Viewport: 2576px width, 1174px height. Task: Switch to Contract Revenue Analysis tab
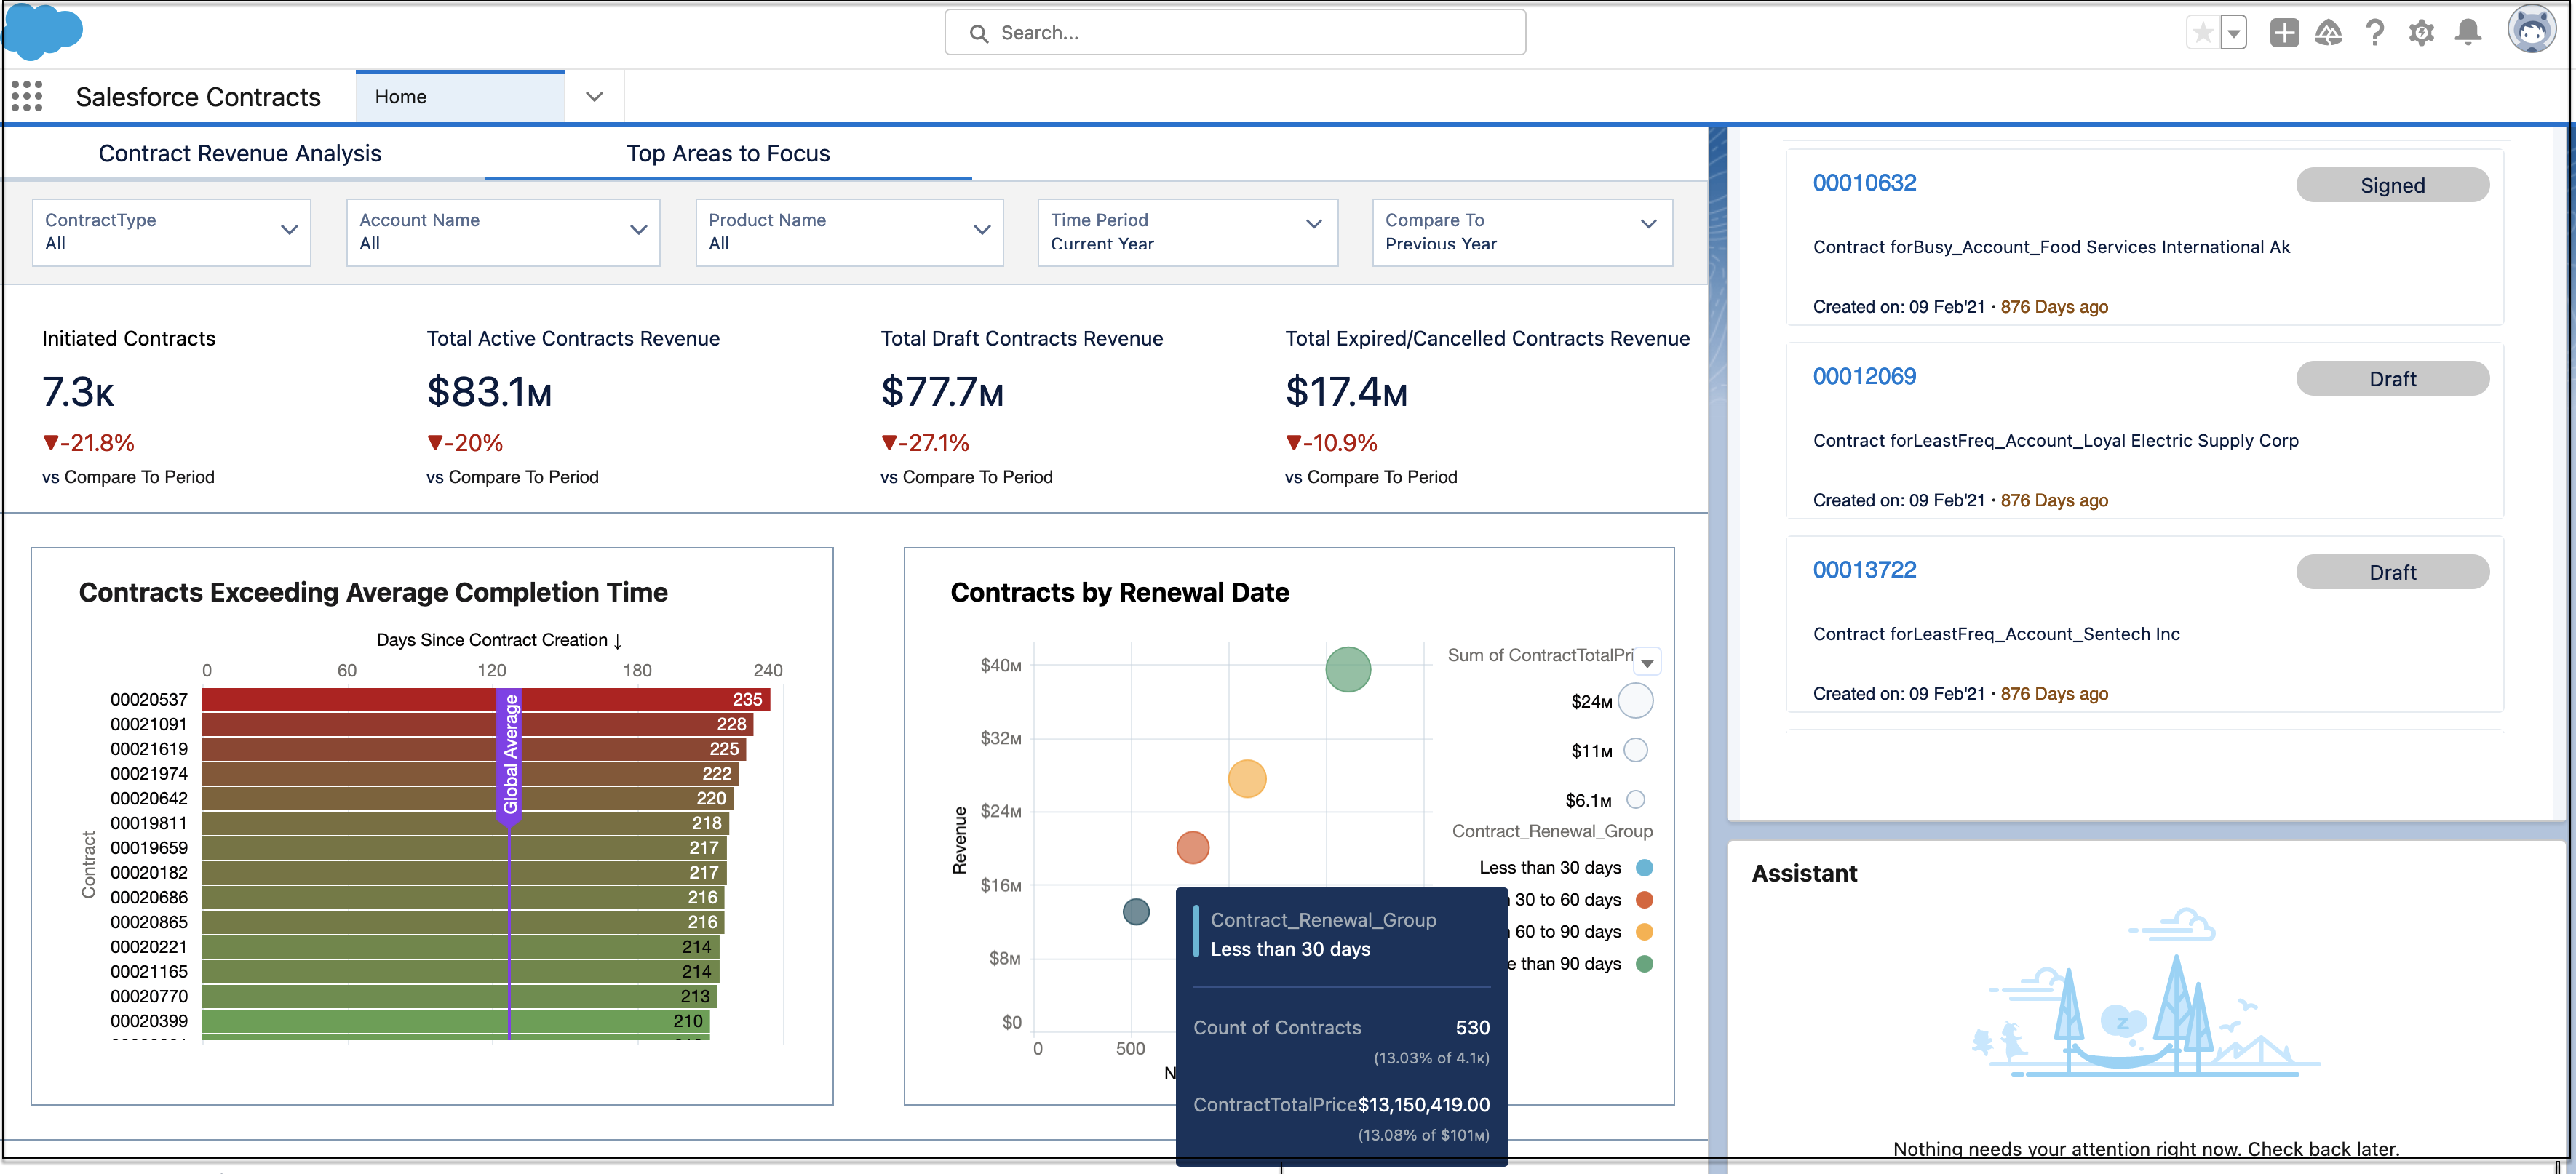240,153
